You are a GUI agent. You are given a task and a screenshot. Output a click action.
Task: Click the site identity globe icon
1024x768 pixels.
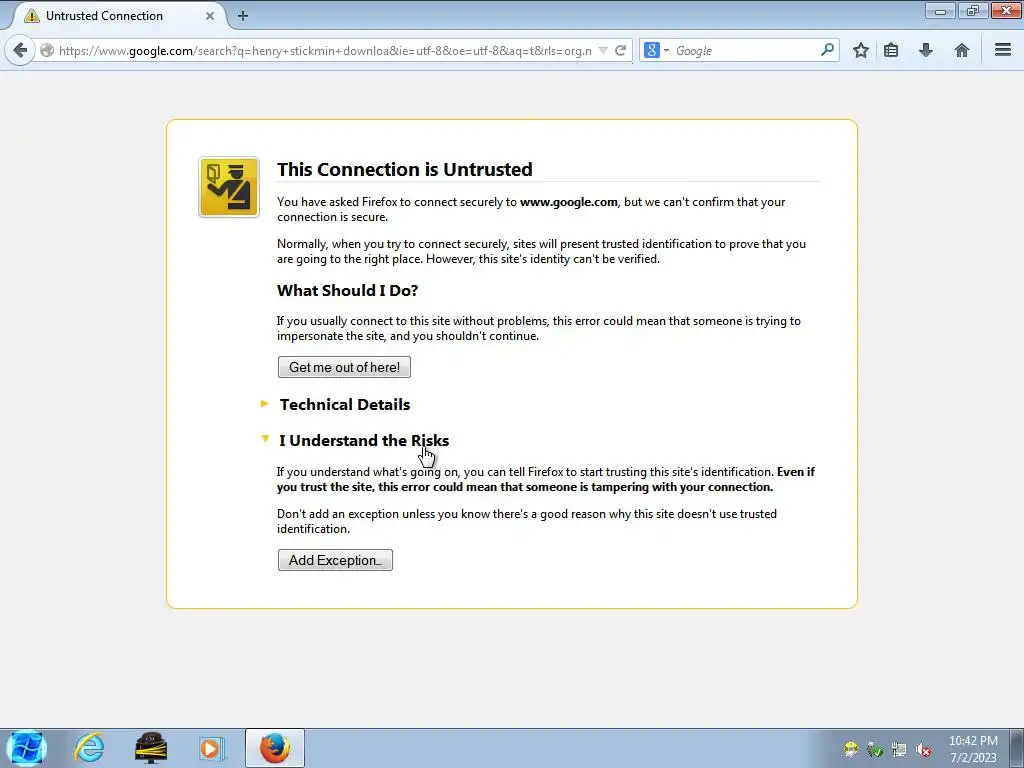(x=47, y=50)
